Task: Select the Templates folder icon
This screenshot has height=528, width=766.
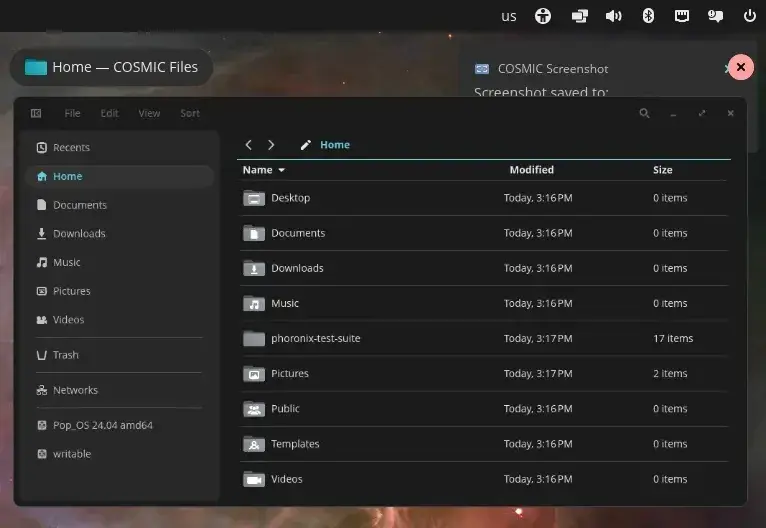Action: click(254, 444)
